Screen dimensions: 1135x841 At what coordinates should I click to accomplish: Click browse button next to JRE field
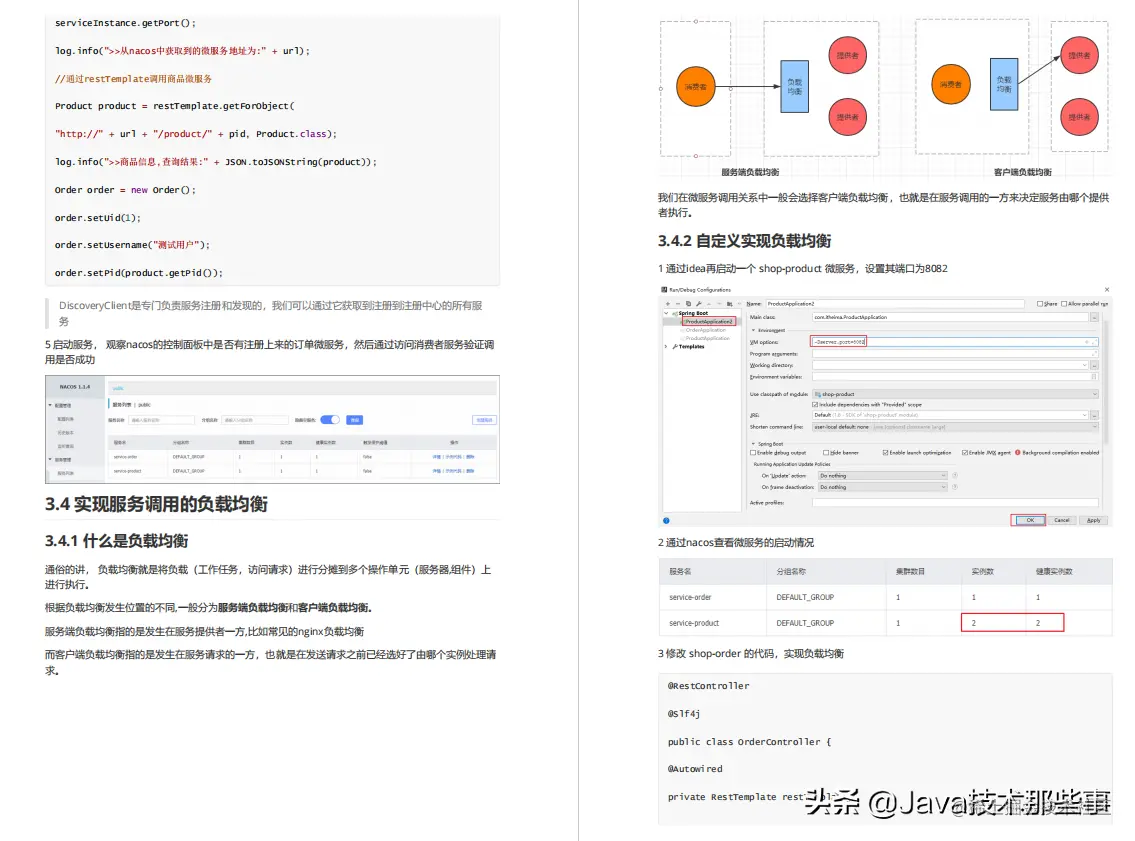1094,415
